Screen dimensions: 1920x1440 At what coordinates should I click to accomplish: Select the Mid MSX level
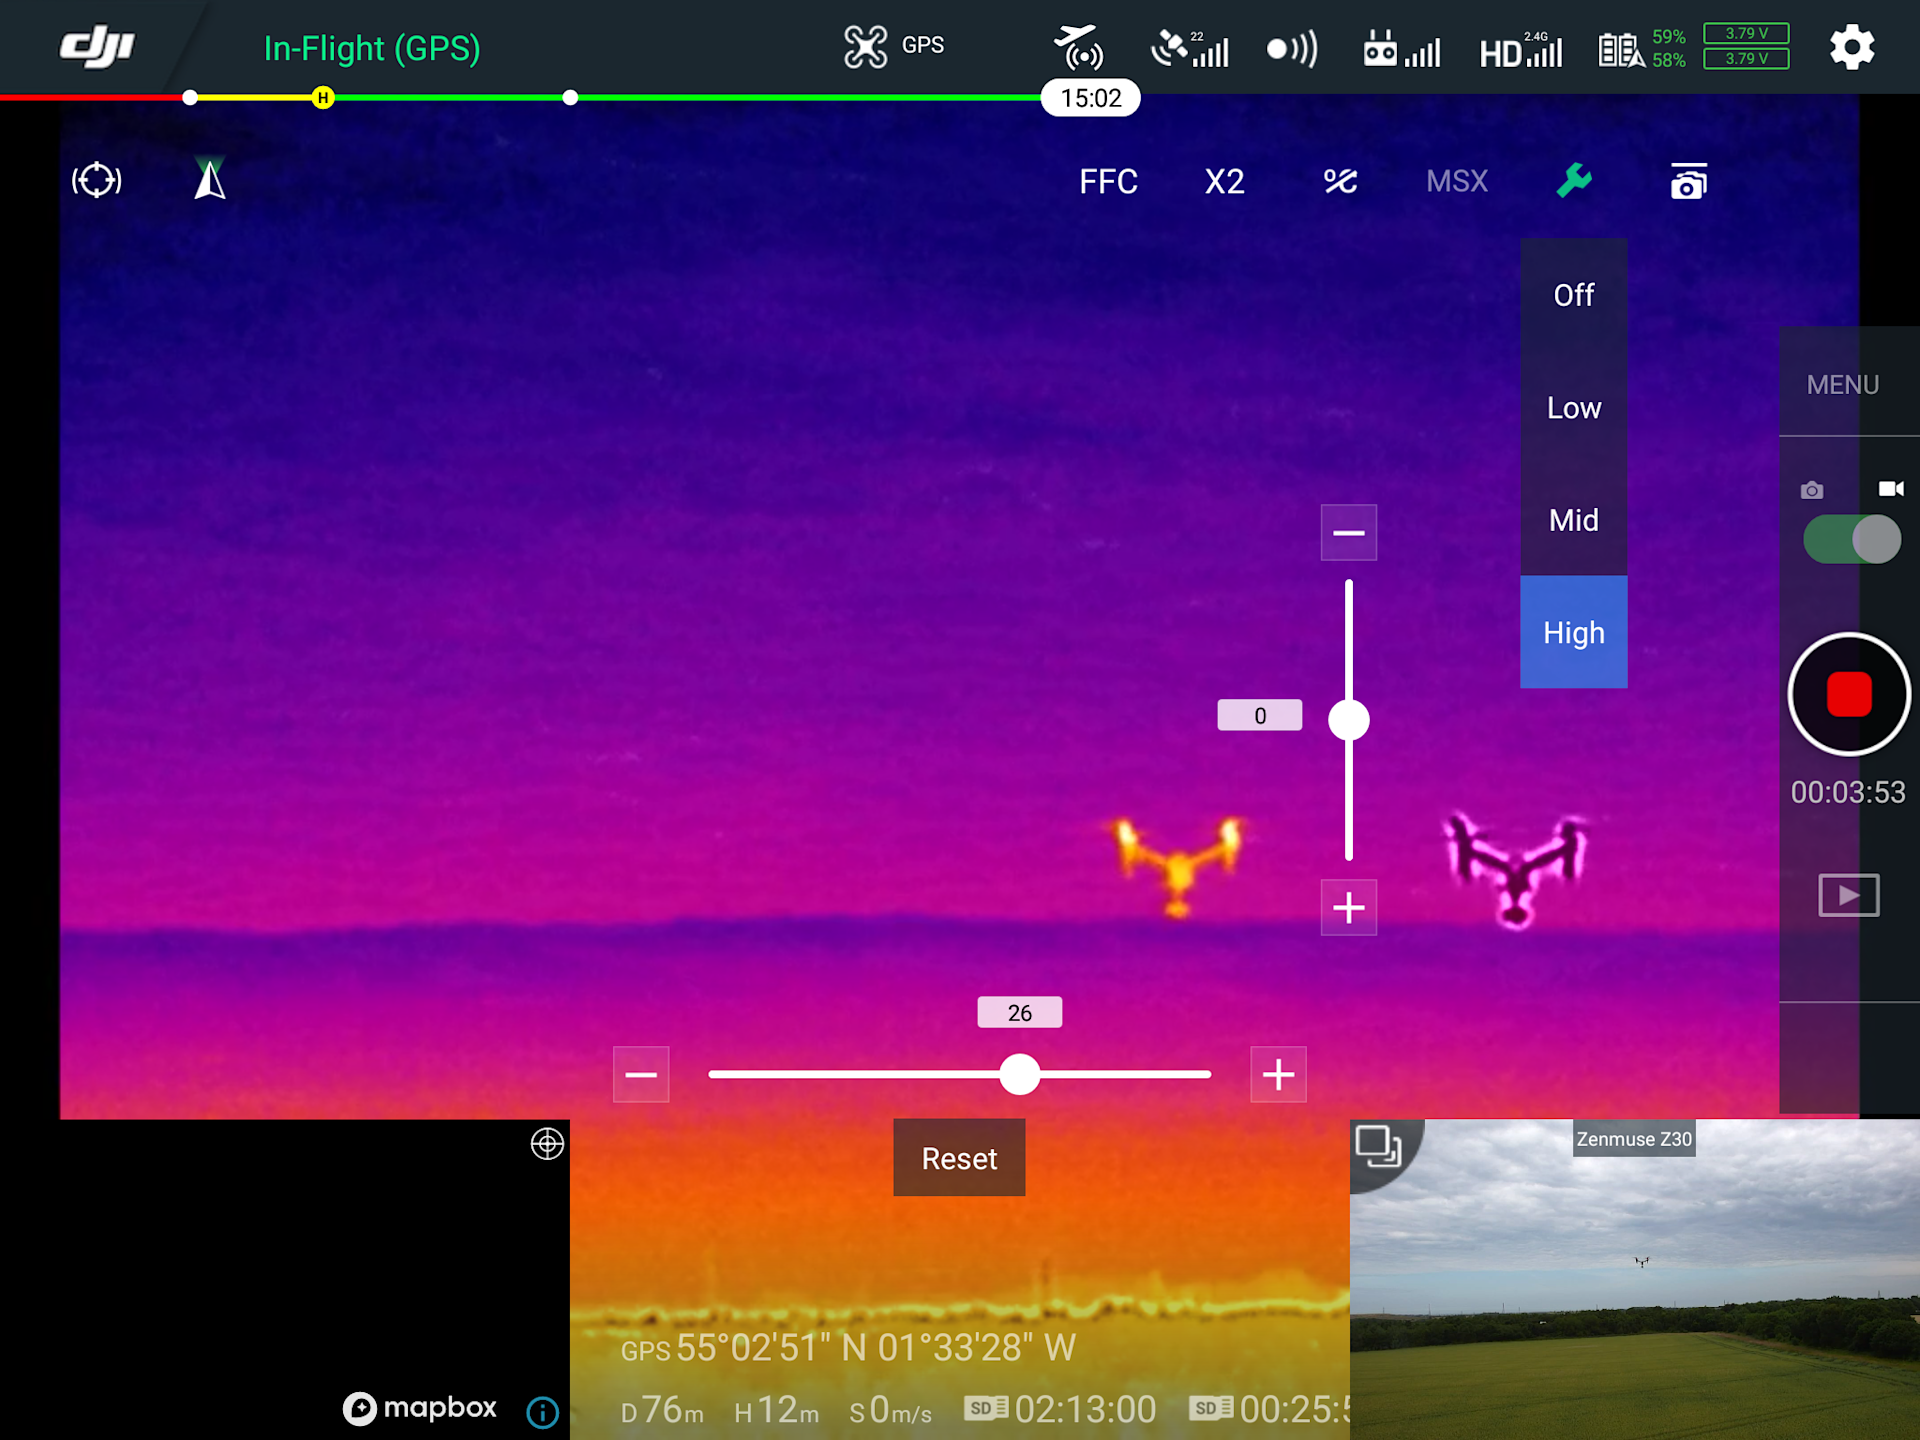(1573, 520)
